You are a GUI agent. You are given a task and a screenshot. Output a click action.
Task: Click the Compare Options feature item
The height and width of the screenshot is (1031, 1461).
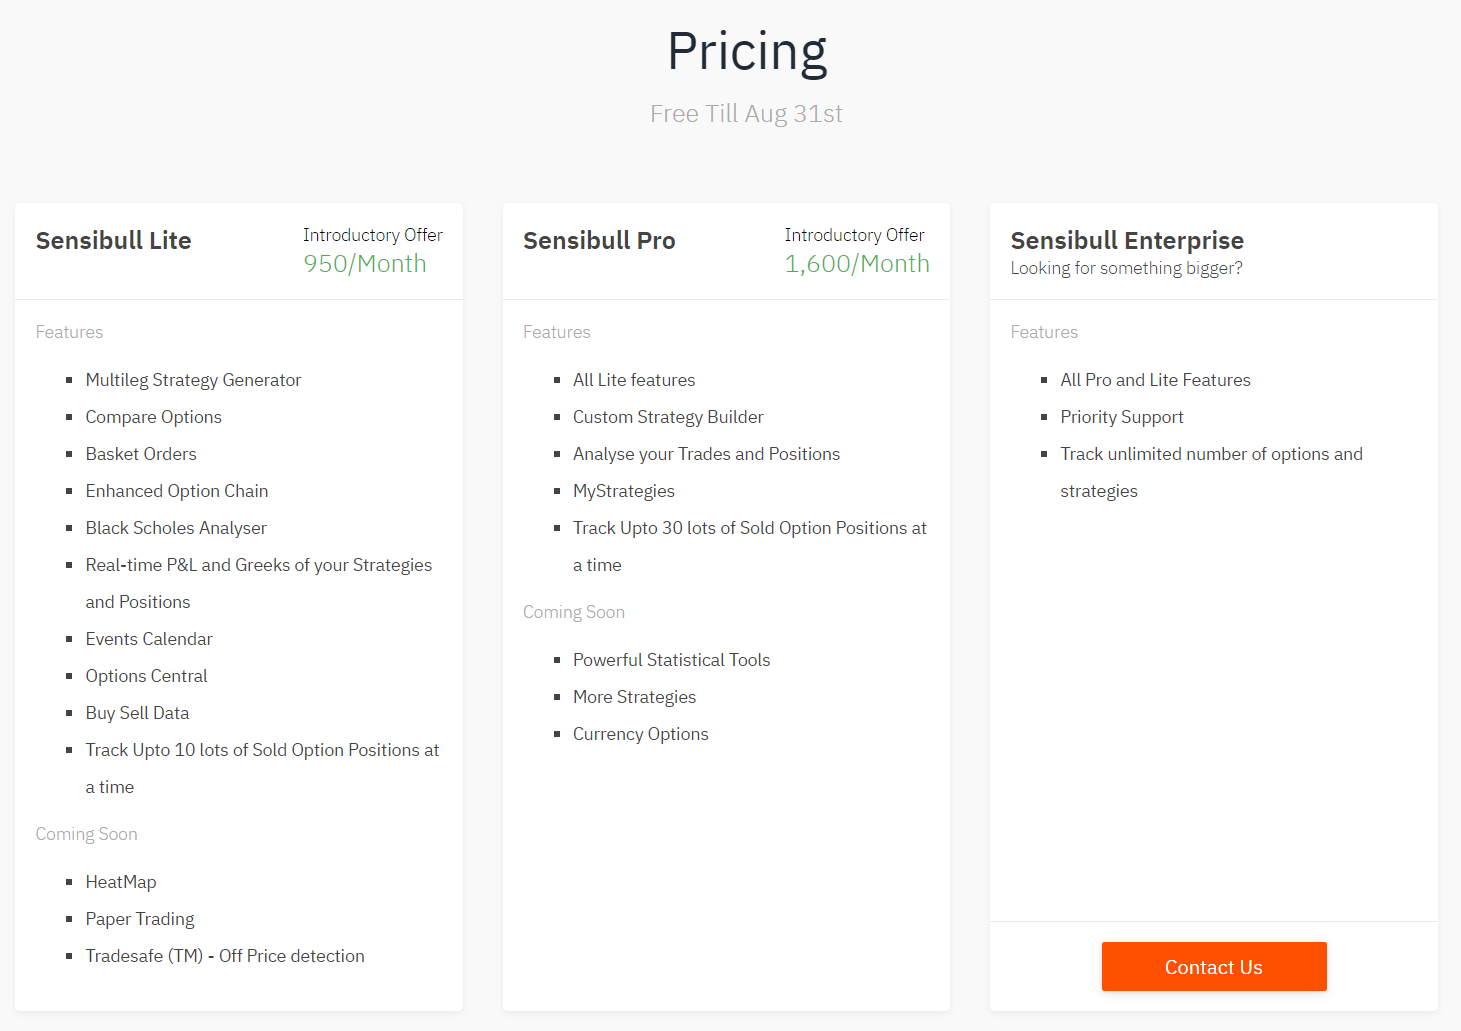[x=154, y=417]
